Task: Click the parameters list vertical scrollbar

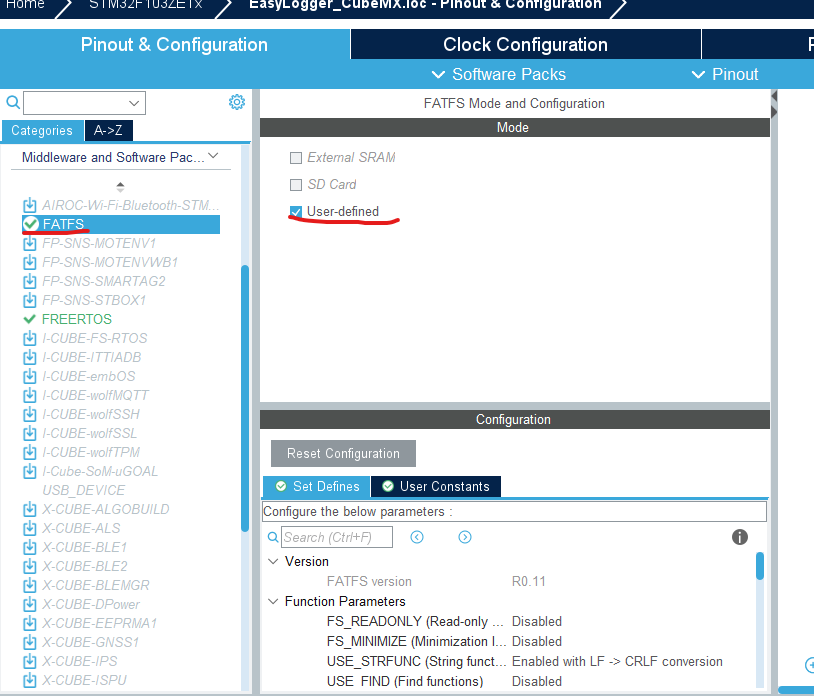Action: (759, 566)
